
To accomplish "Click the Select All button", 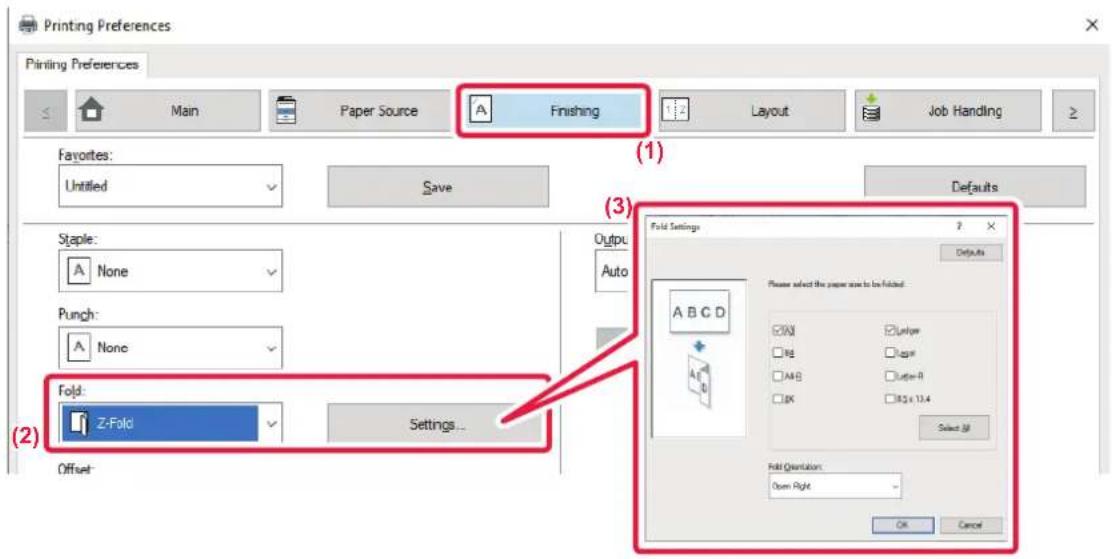I will (x=953, y=428).
